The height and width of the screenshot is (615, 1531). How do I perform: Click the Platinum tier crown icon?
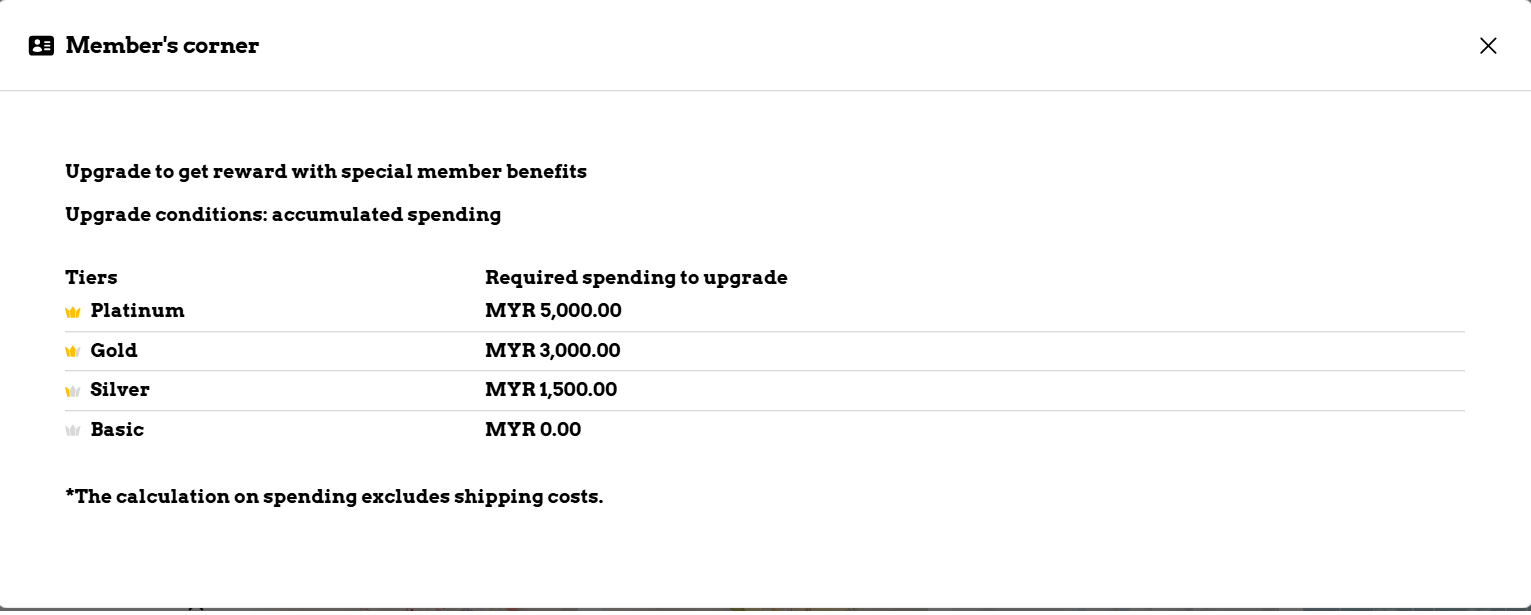73,312
